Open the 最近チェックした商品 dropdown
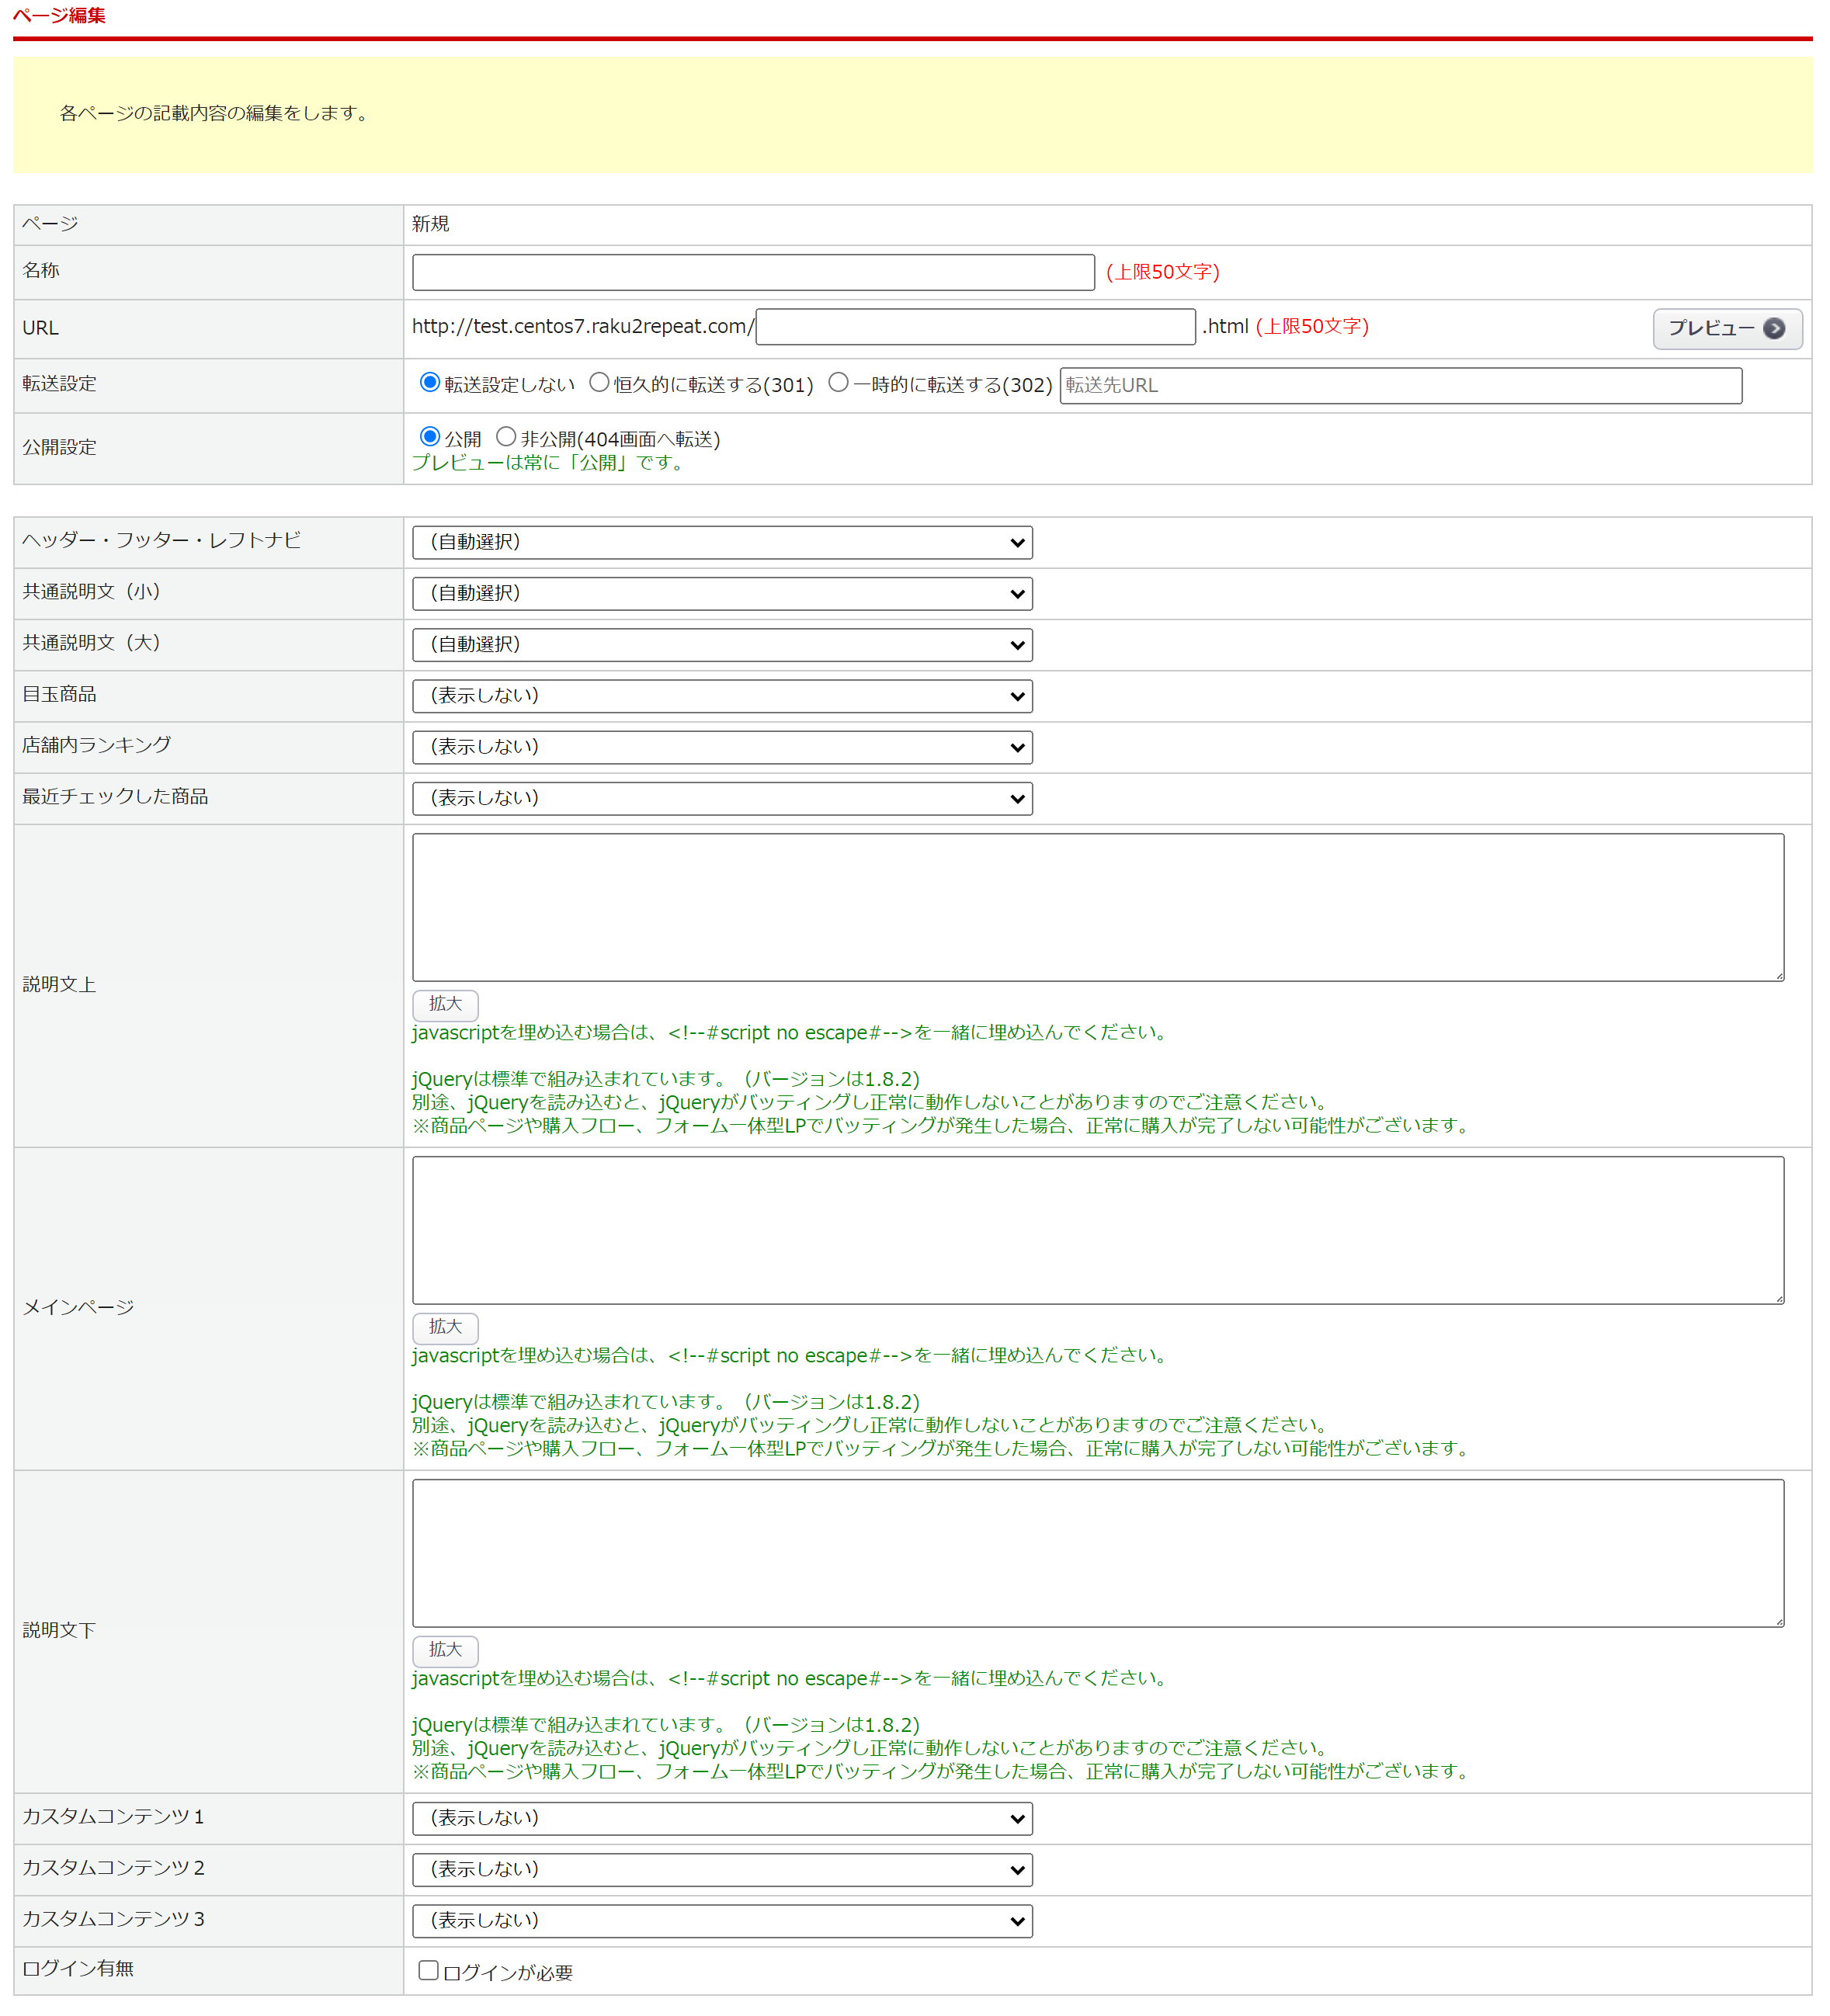The image size is (1830, 2016). (x=722, y=798)
